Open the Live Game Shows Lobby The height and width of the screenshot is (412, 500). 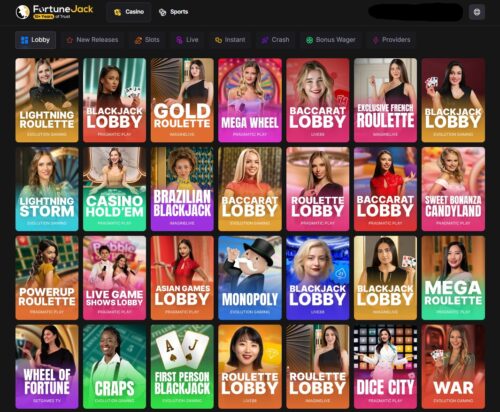114,278
